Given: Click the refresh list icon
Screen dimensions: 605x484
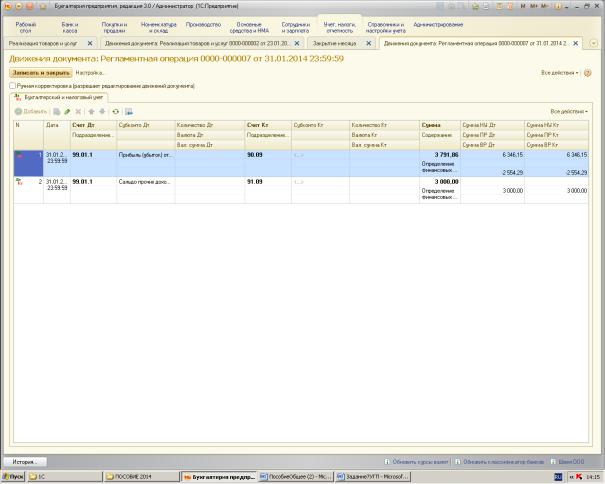Looking at the screenshot, I should [115, 112].
